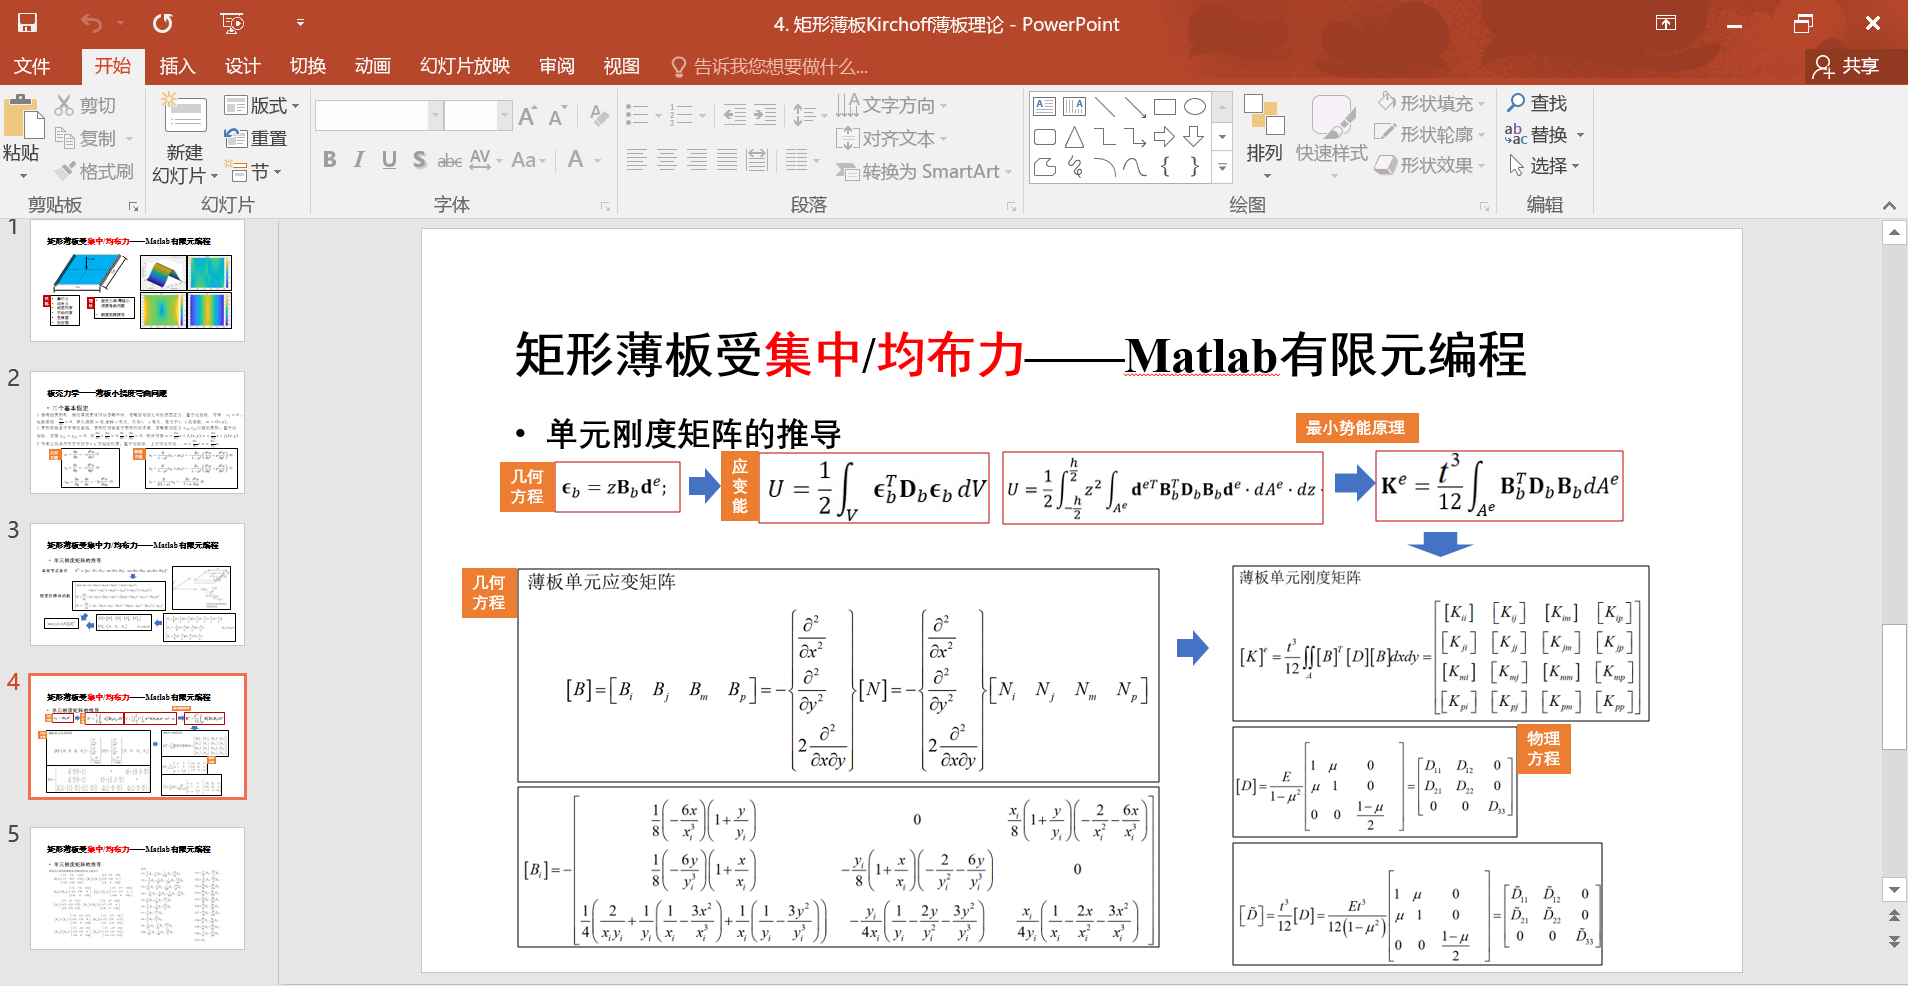The image size is (1908, 986).
Task: Open the 文件 menu
Action: (32, 66)
